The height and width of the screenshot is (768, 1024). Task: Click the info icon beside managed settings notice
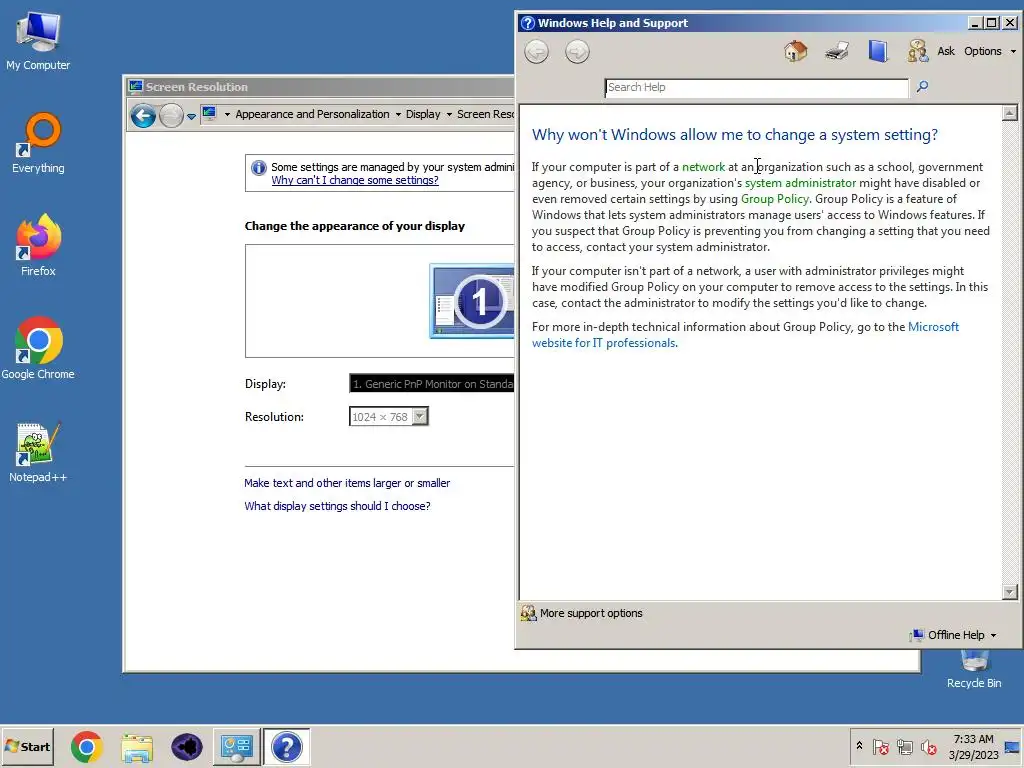click(x=259, y=168)
